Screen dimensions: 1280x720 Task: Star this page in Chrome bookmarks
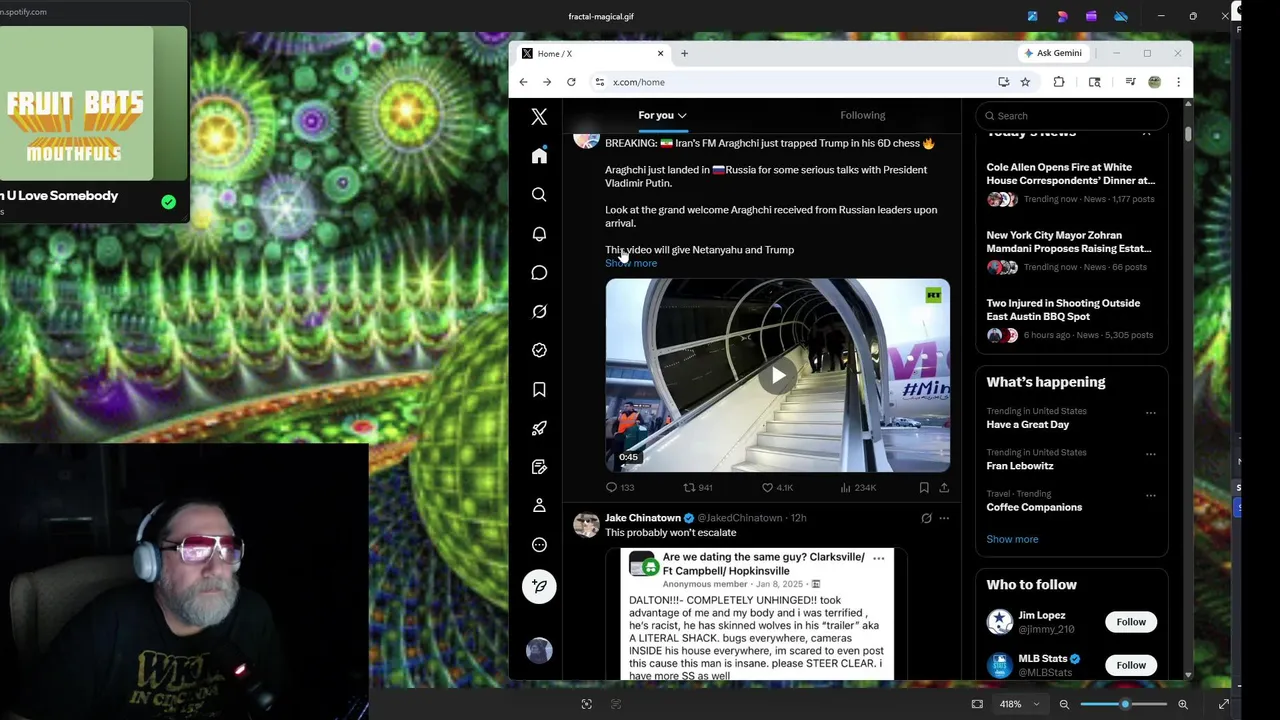(x=1025, y=82)
